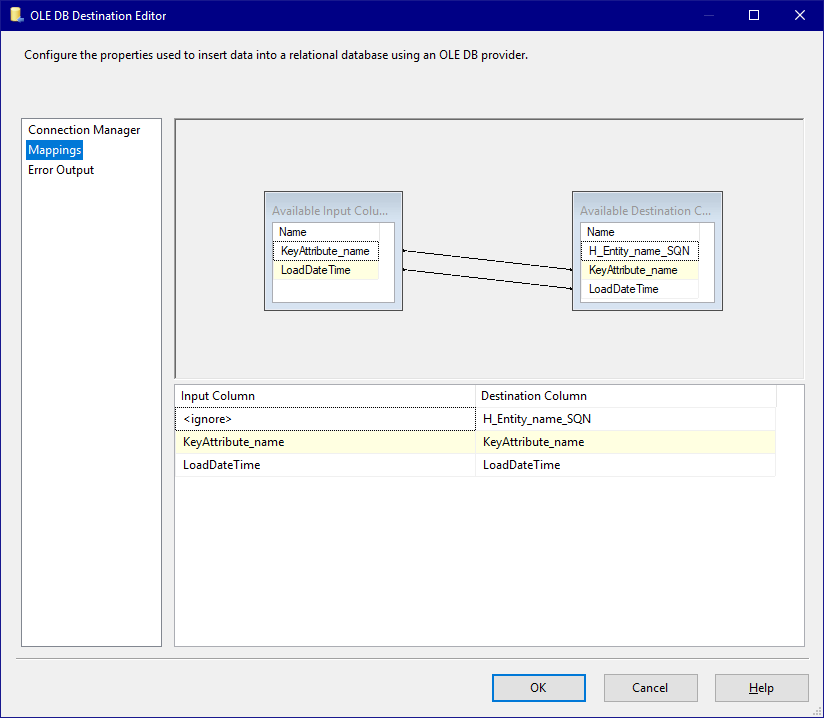Maximize the editor window
This screenshot has height=718, width=824.
[754, 15]
